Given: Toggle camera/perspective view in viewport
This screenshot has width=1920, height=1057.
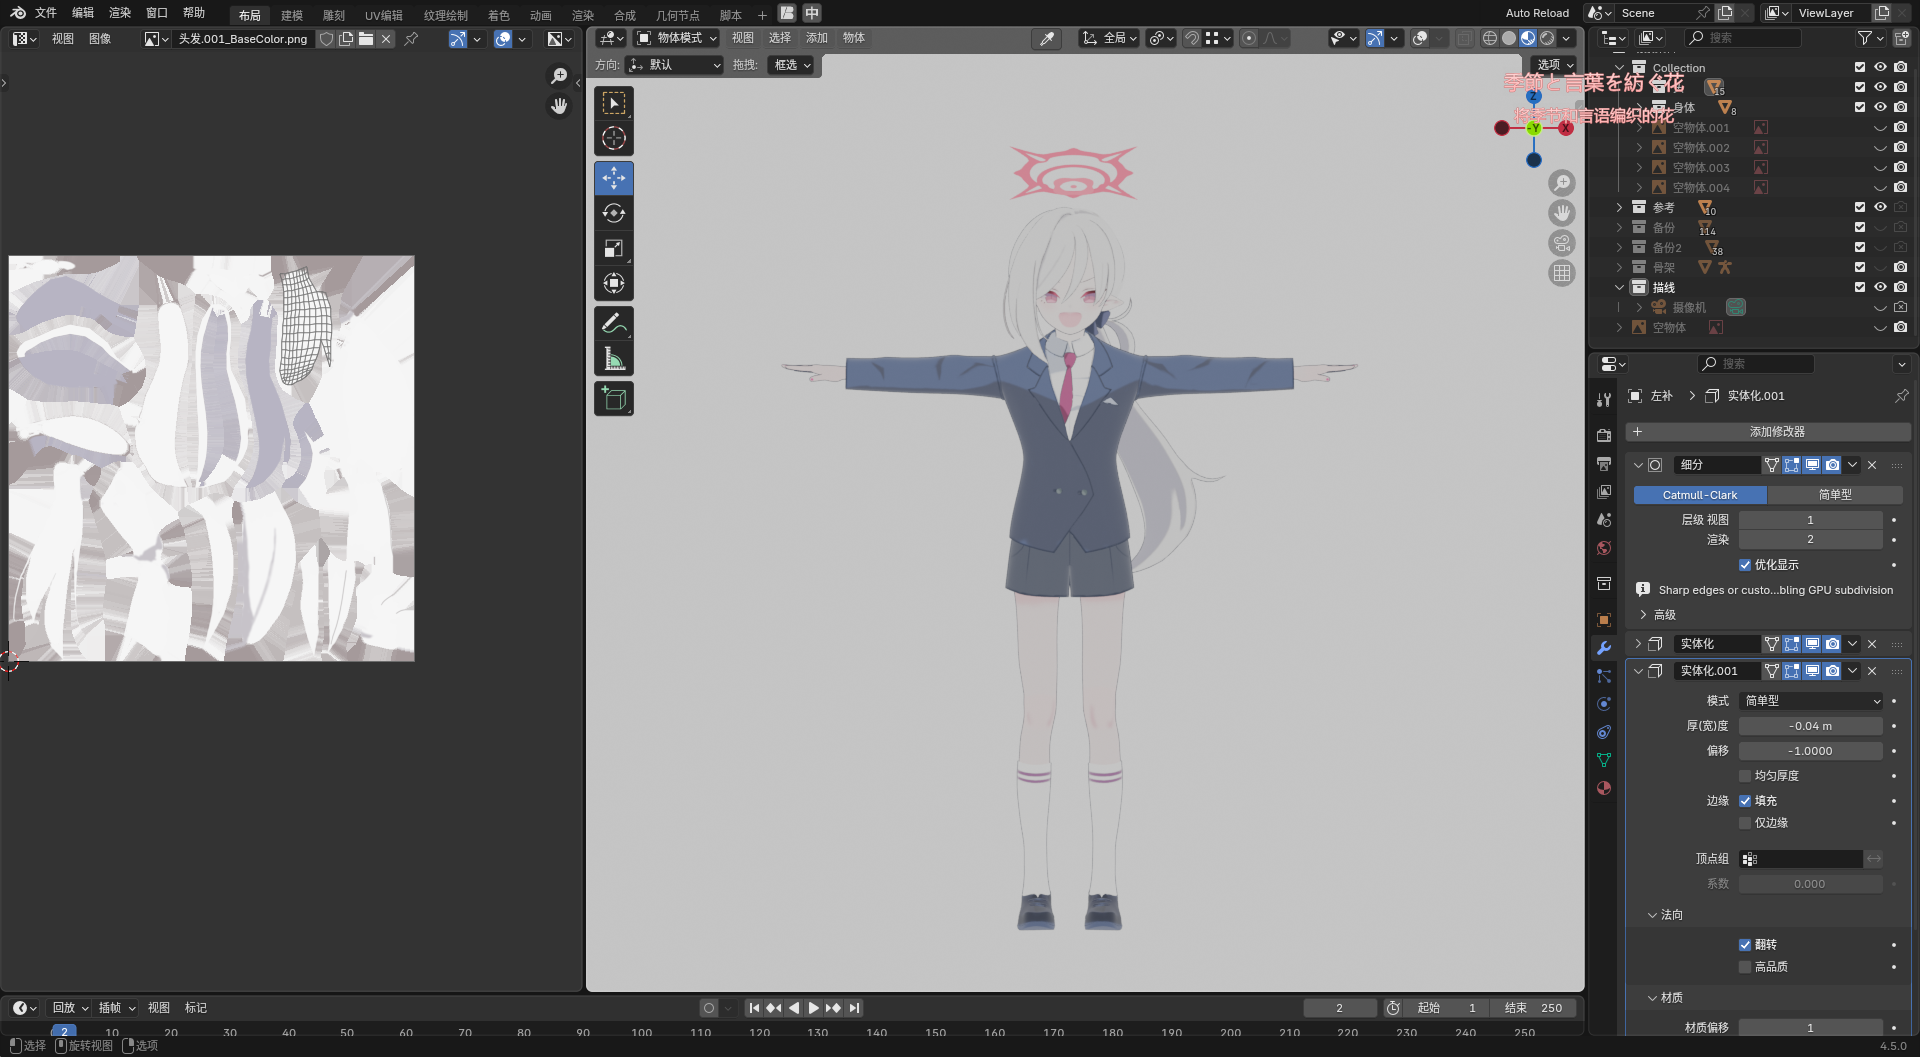Looking at the screenshot, I should [x=1561, y=243].
